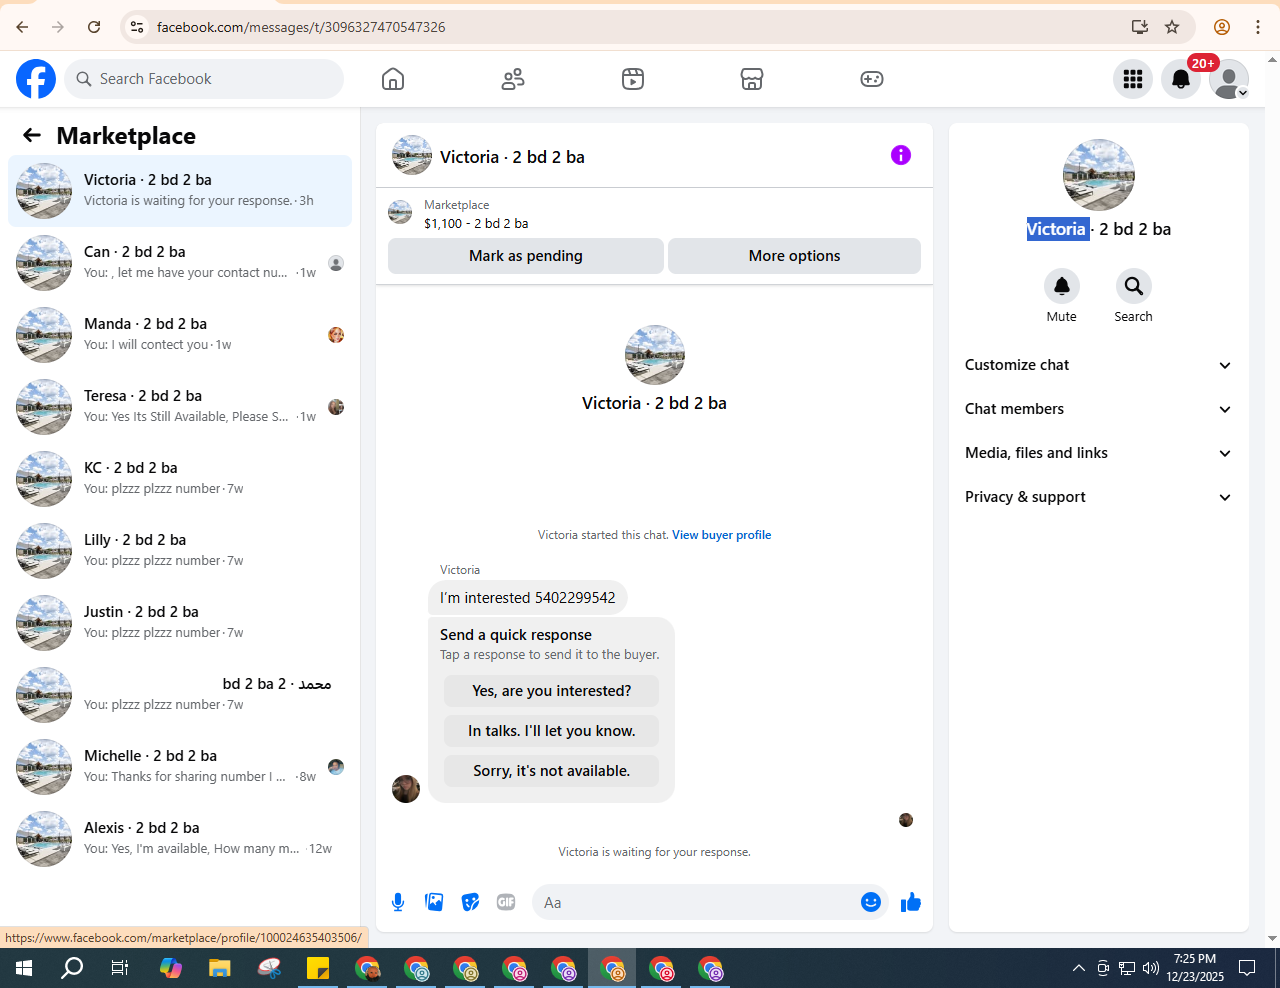This screenshot has height=988, width=1280.
Task: Open the Justin · 2 bd 2 ba conversation
Action: pyautogui.click(x=180, y=623)
